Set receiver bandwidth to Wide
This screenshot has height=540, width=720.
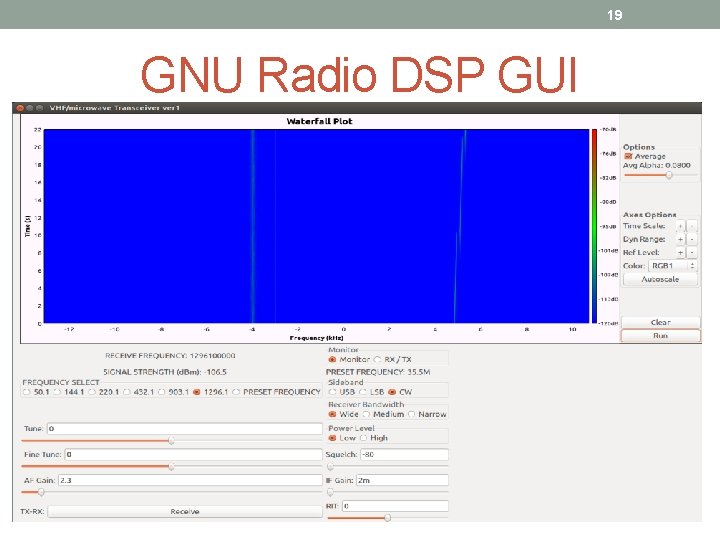coord(332,414)
